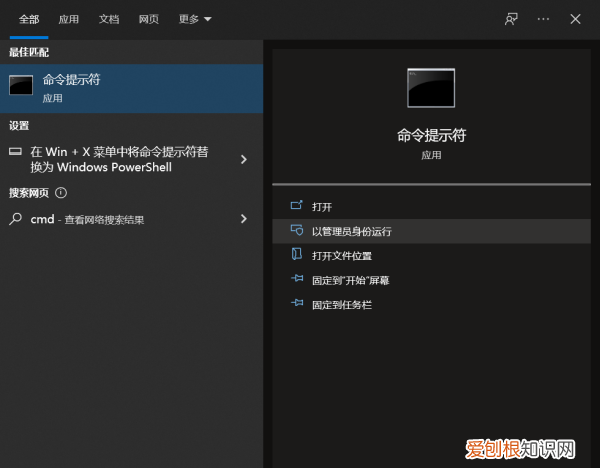Click the 命令提示符 title in preview pane

431,135
